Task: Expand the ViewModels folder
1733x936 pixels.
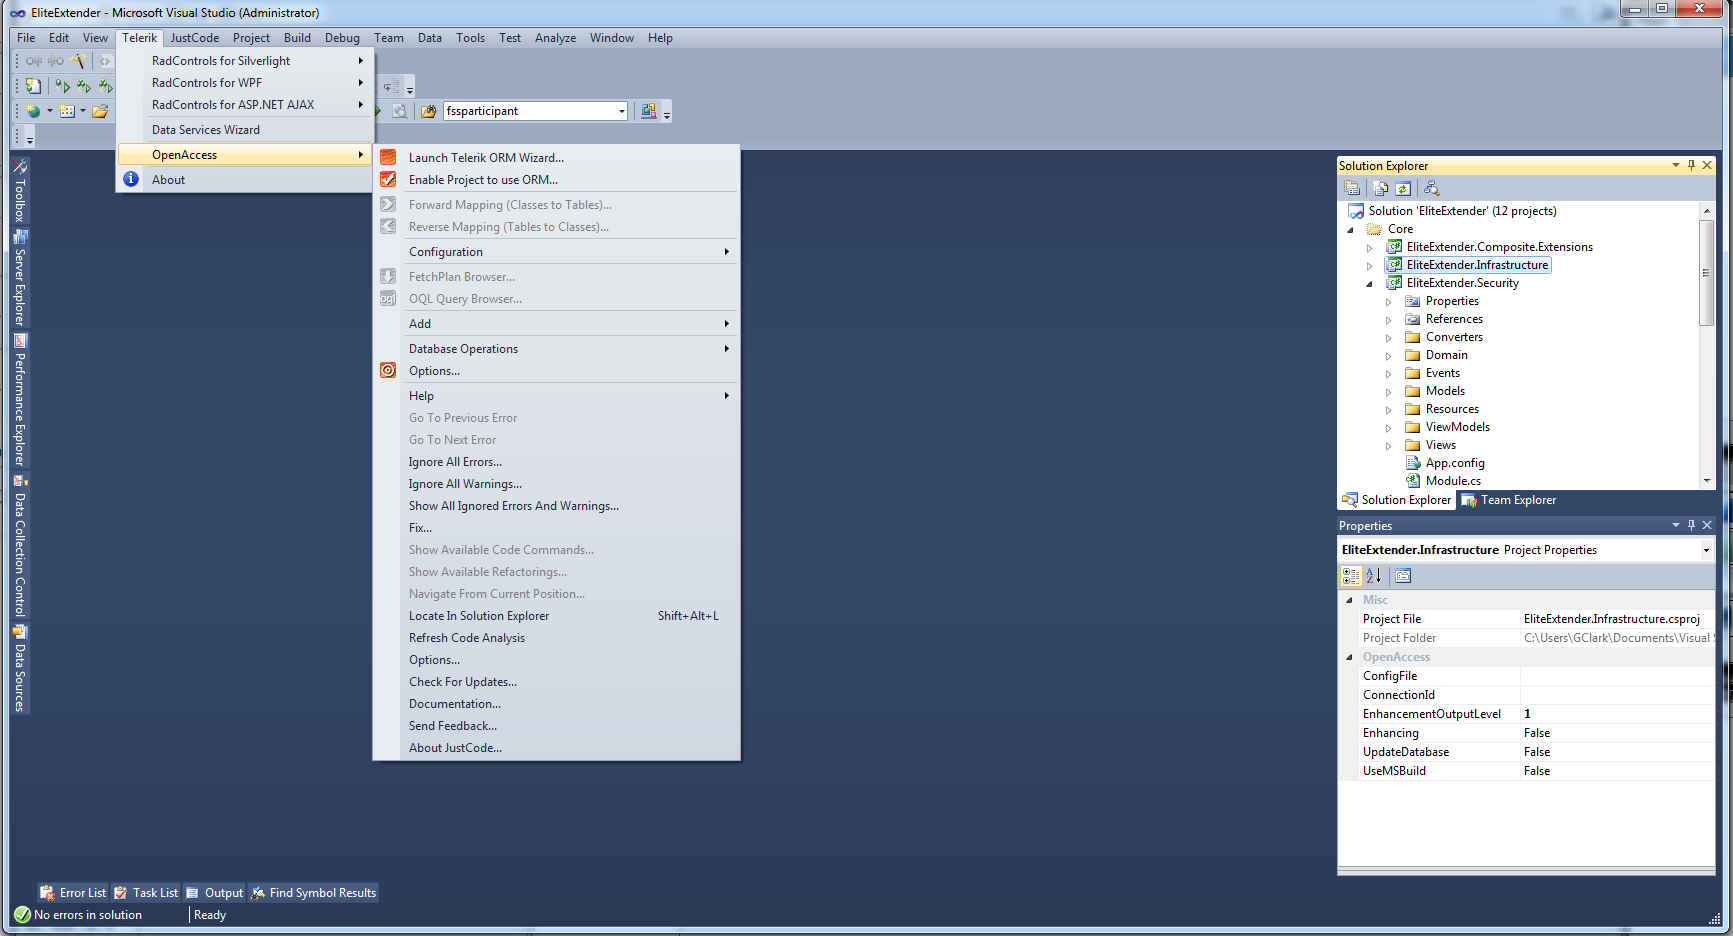Action: coord(1389,427)
